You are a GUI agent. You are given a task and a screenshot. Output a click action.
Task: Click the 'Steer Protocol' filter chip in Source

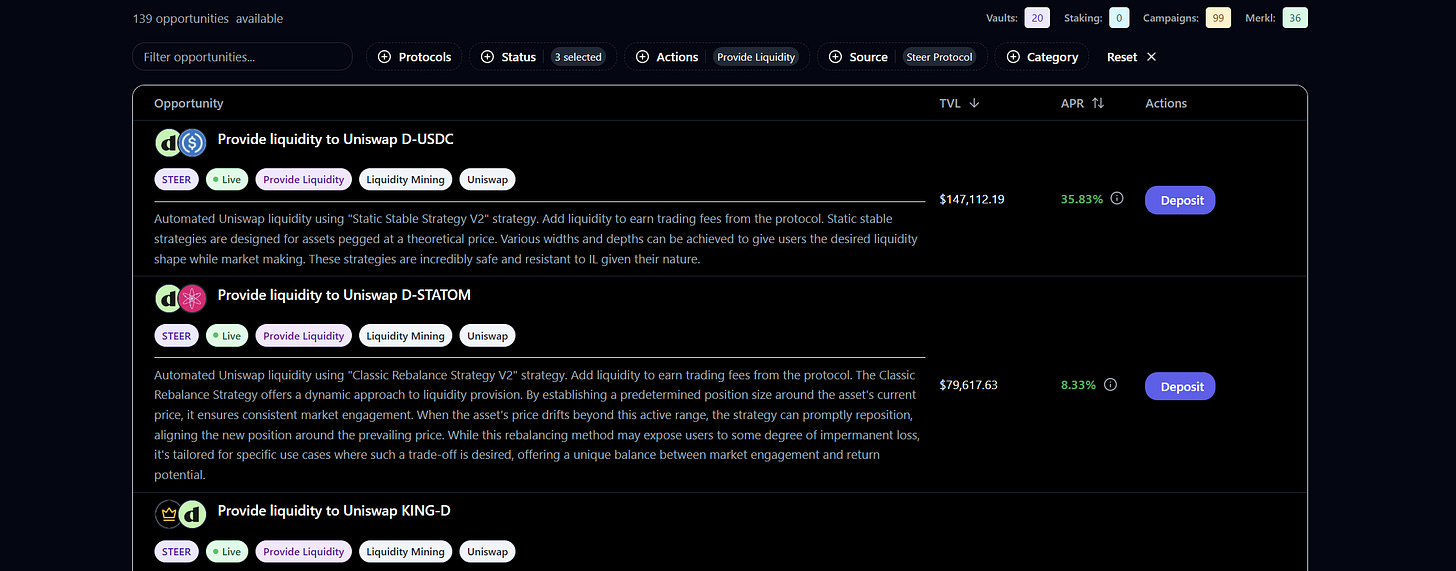(940, 57)
